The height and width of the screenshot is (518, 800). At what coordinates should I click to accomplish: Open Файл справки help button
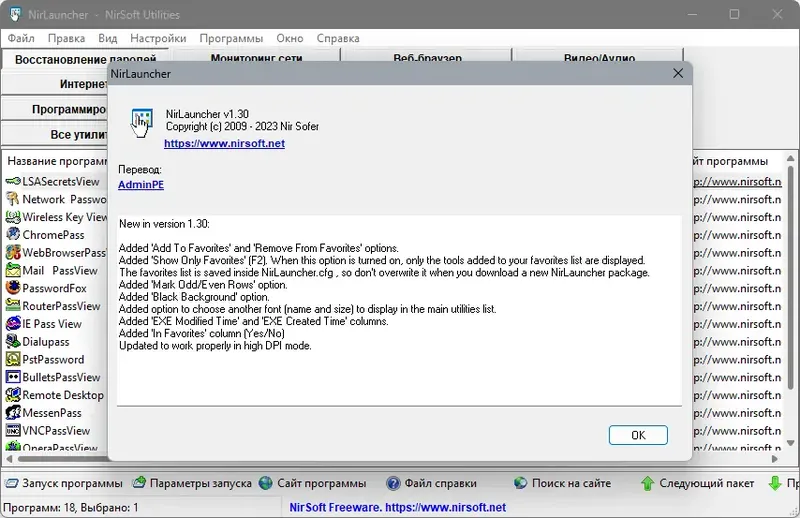tap(432, 483)
